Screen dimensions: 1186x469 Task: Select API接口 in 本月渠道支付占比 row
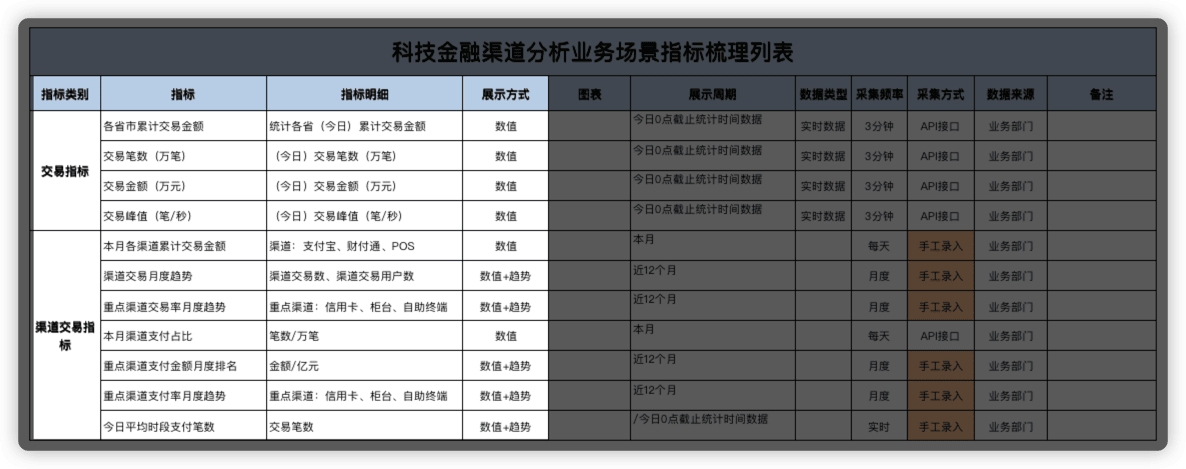pos(941,336)
